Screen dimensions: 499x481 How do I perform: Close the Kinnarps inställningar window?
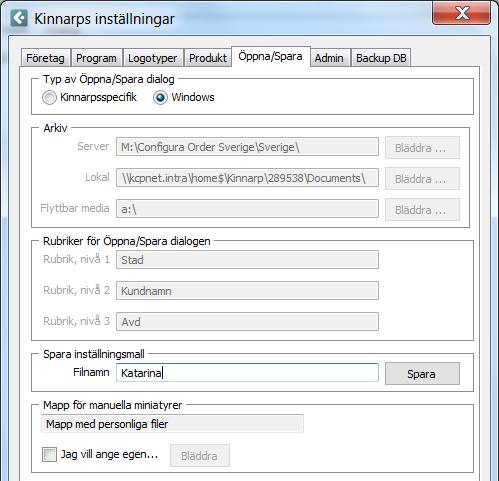(461, 13)
